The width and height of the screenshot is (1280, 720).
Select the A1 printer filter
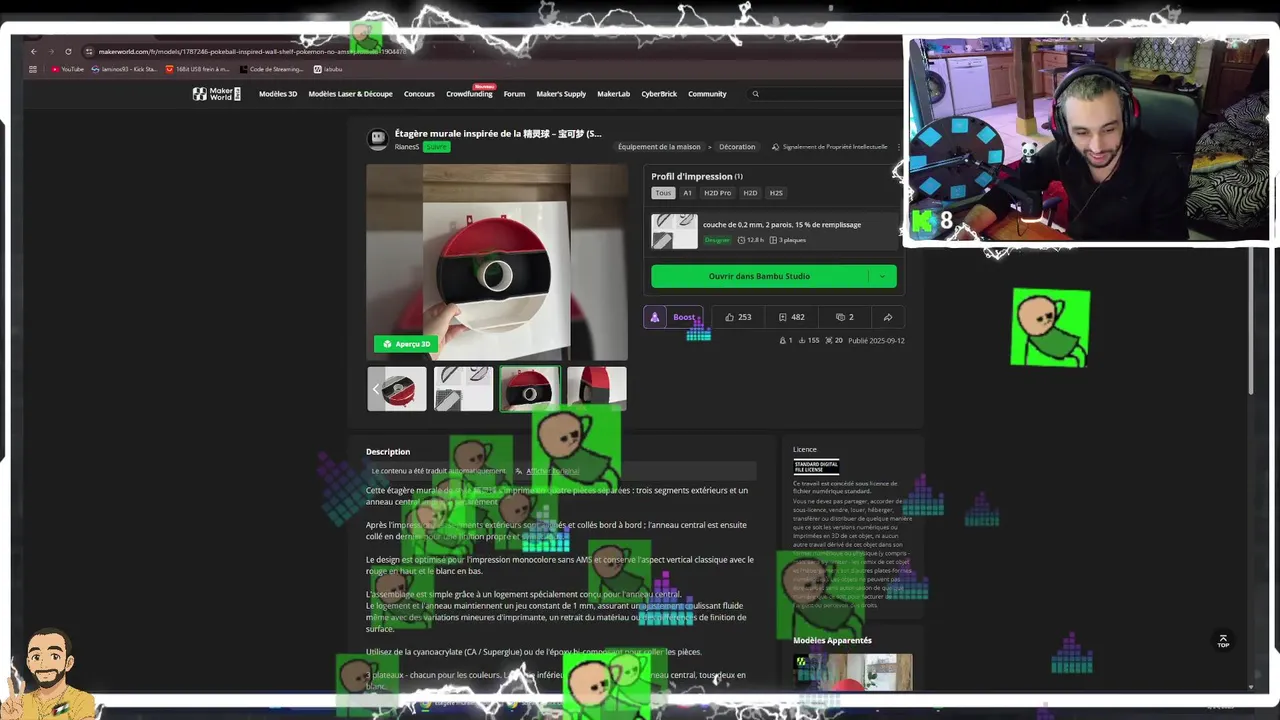click(x=687, y=193)
